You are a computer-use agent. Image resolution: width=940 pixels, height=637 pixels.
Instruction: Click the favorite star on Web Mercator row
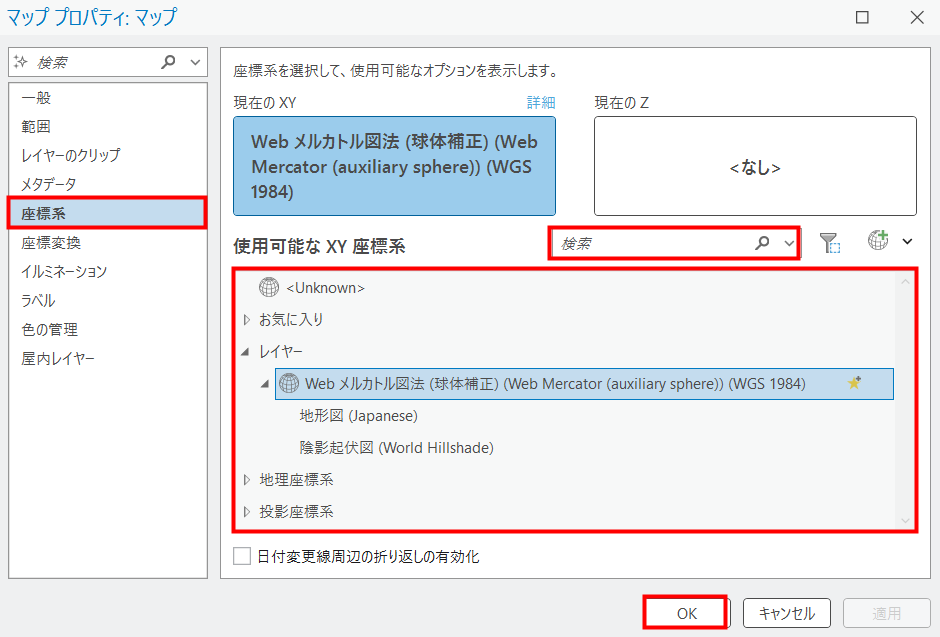click(x=854, y=383)
